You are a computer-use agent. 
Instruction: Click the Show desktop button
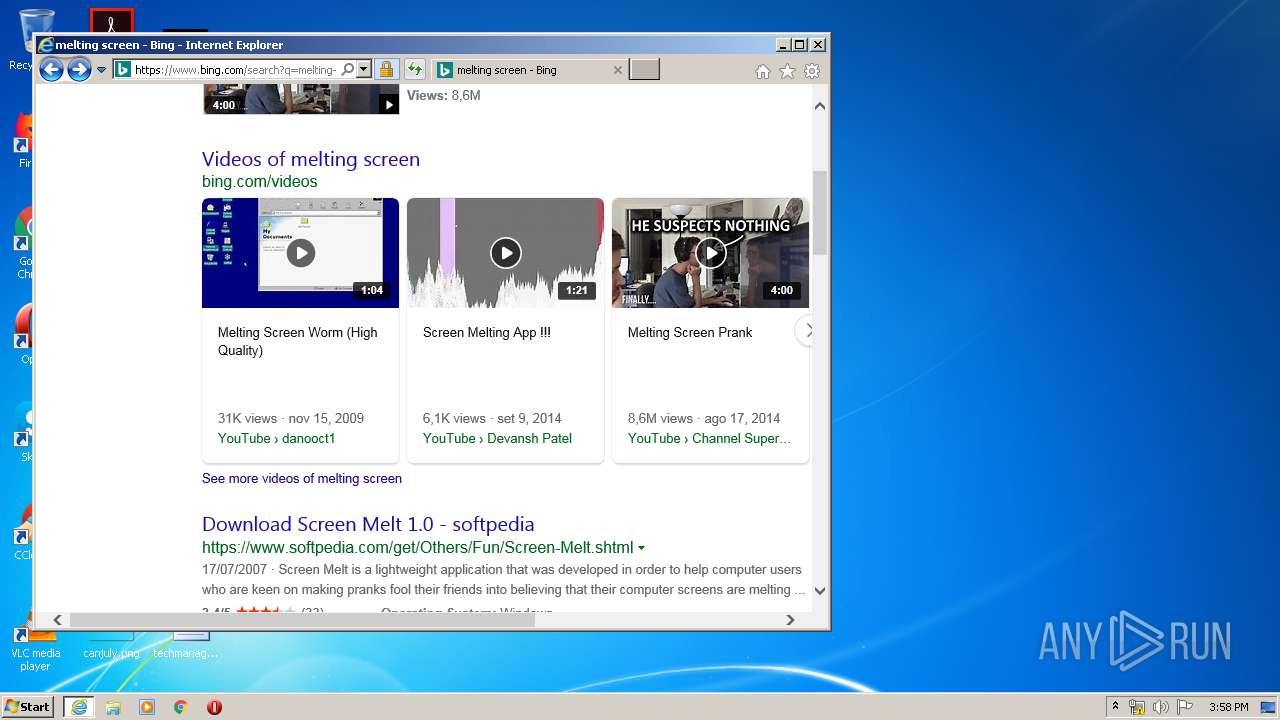[1270, 707]
